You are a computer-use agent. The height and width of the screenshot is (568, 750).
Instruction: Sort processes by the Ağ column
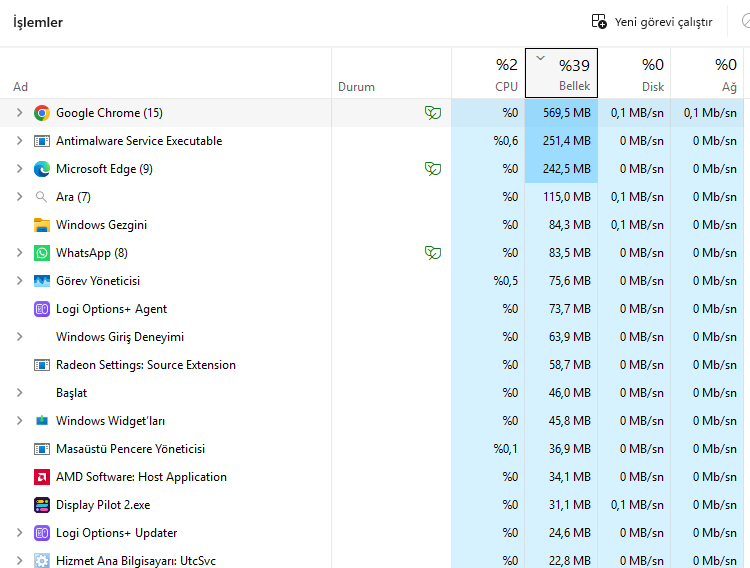click(707, 73)
